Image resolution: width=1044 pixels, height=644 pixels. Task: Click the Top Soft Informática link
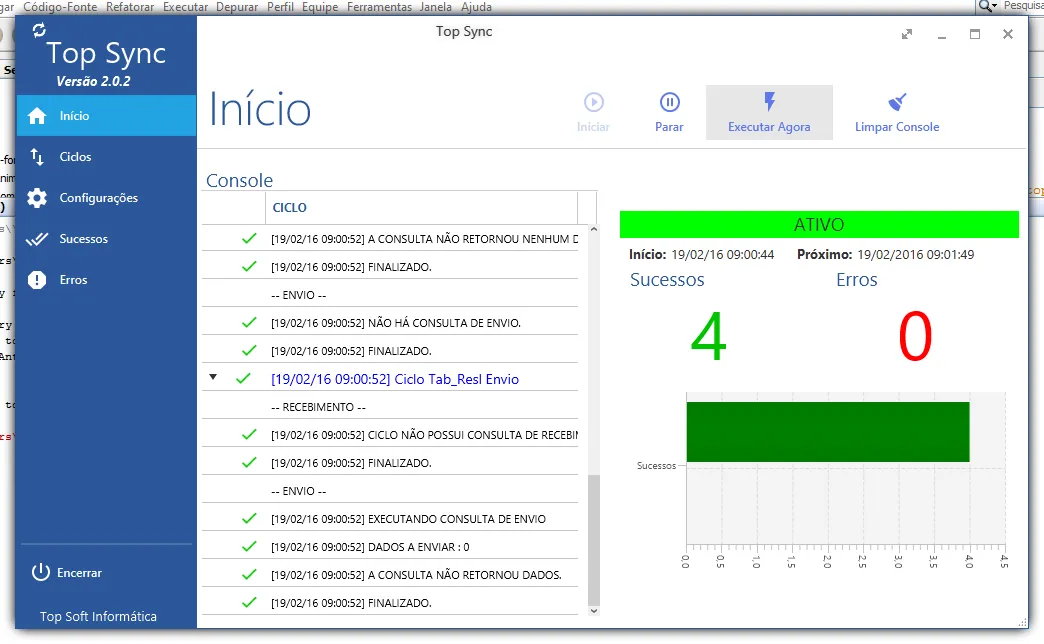tap(98, 616)
